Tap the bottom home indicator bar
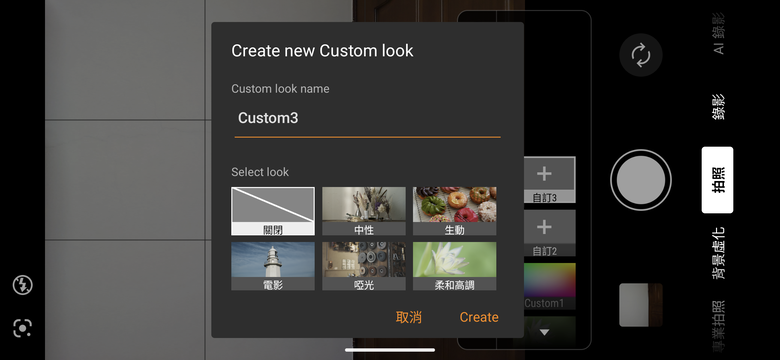This screenshot has width=780, height=360. tap(390, 350)
